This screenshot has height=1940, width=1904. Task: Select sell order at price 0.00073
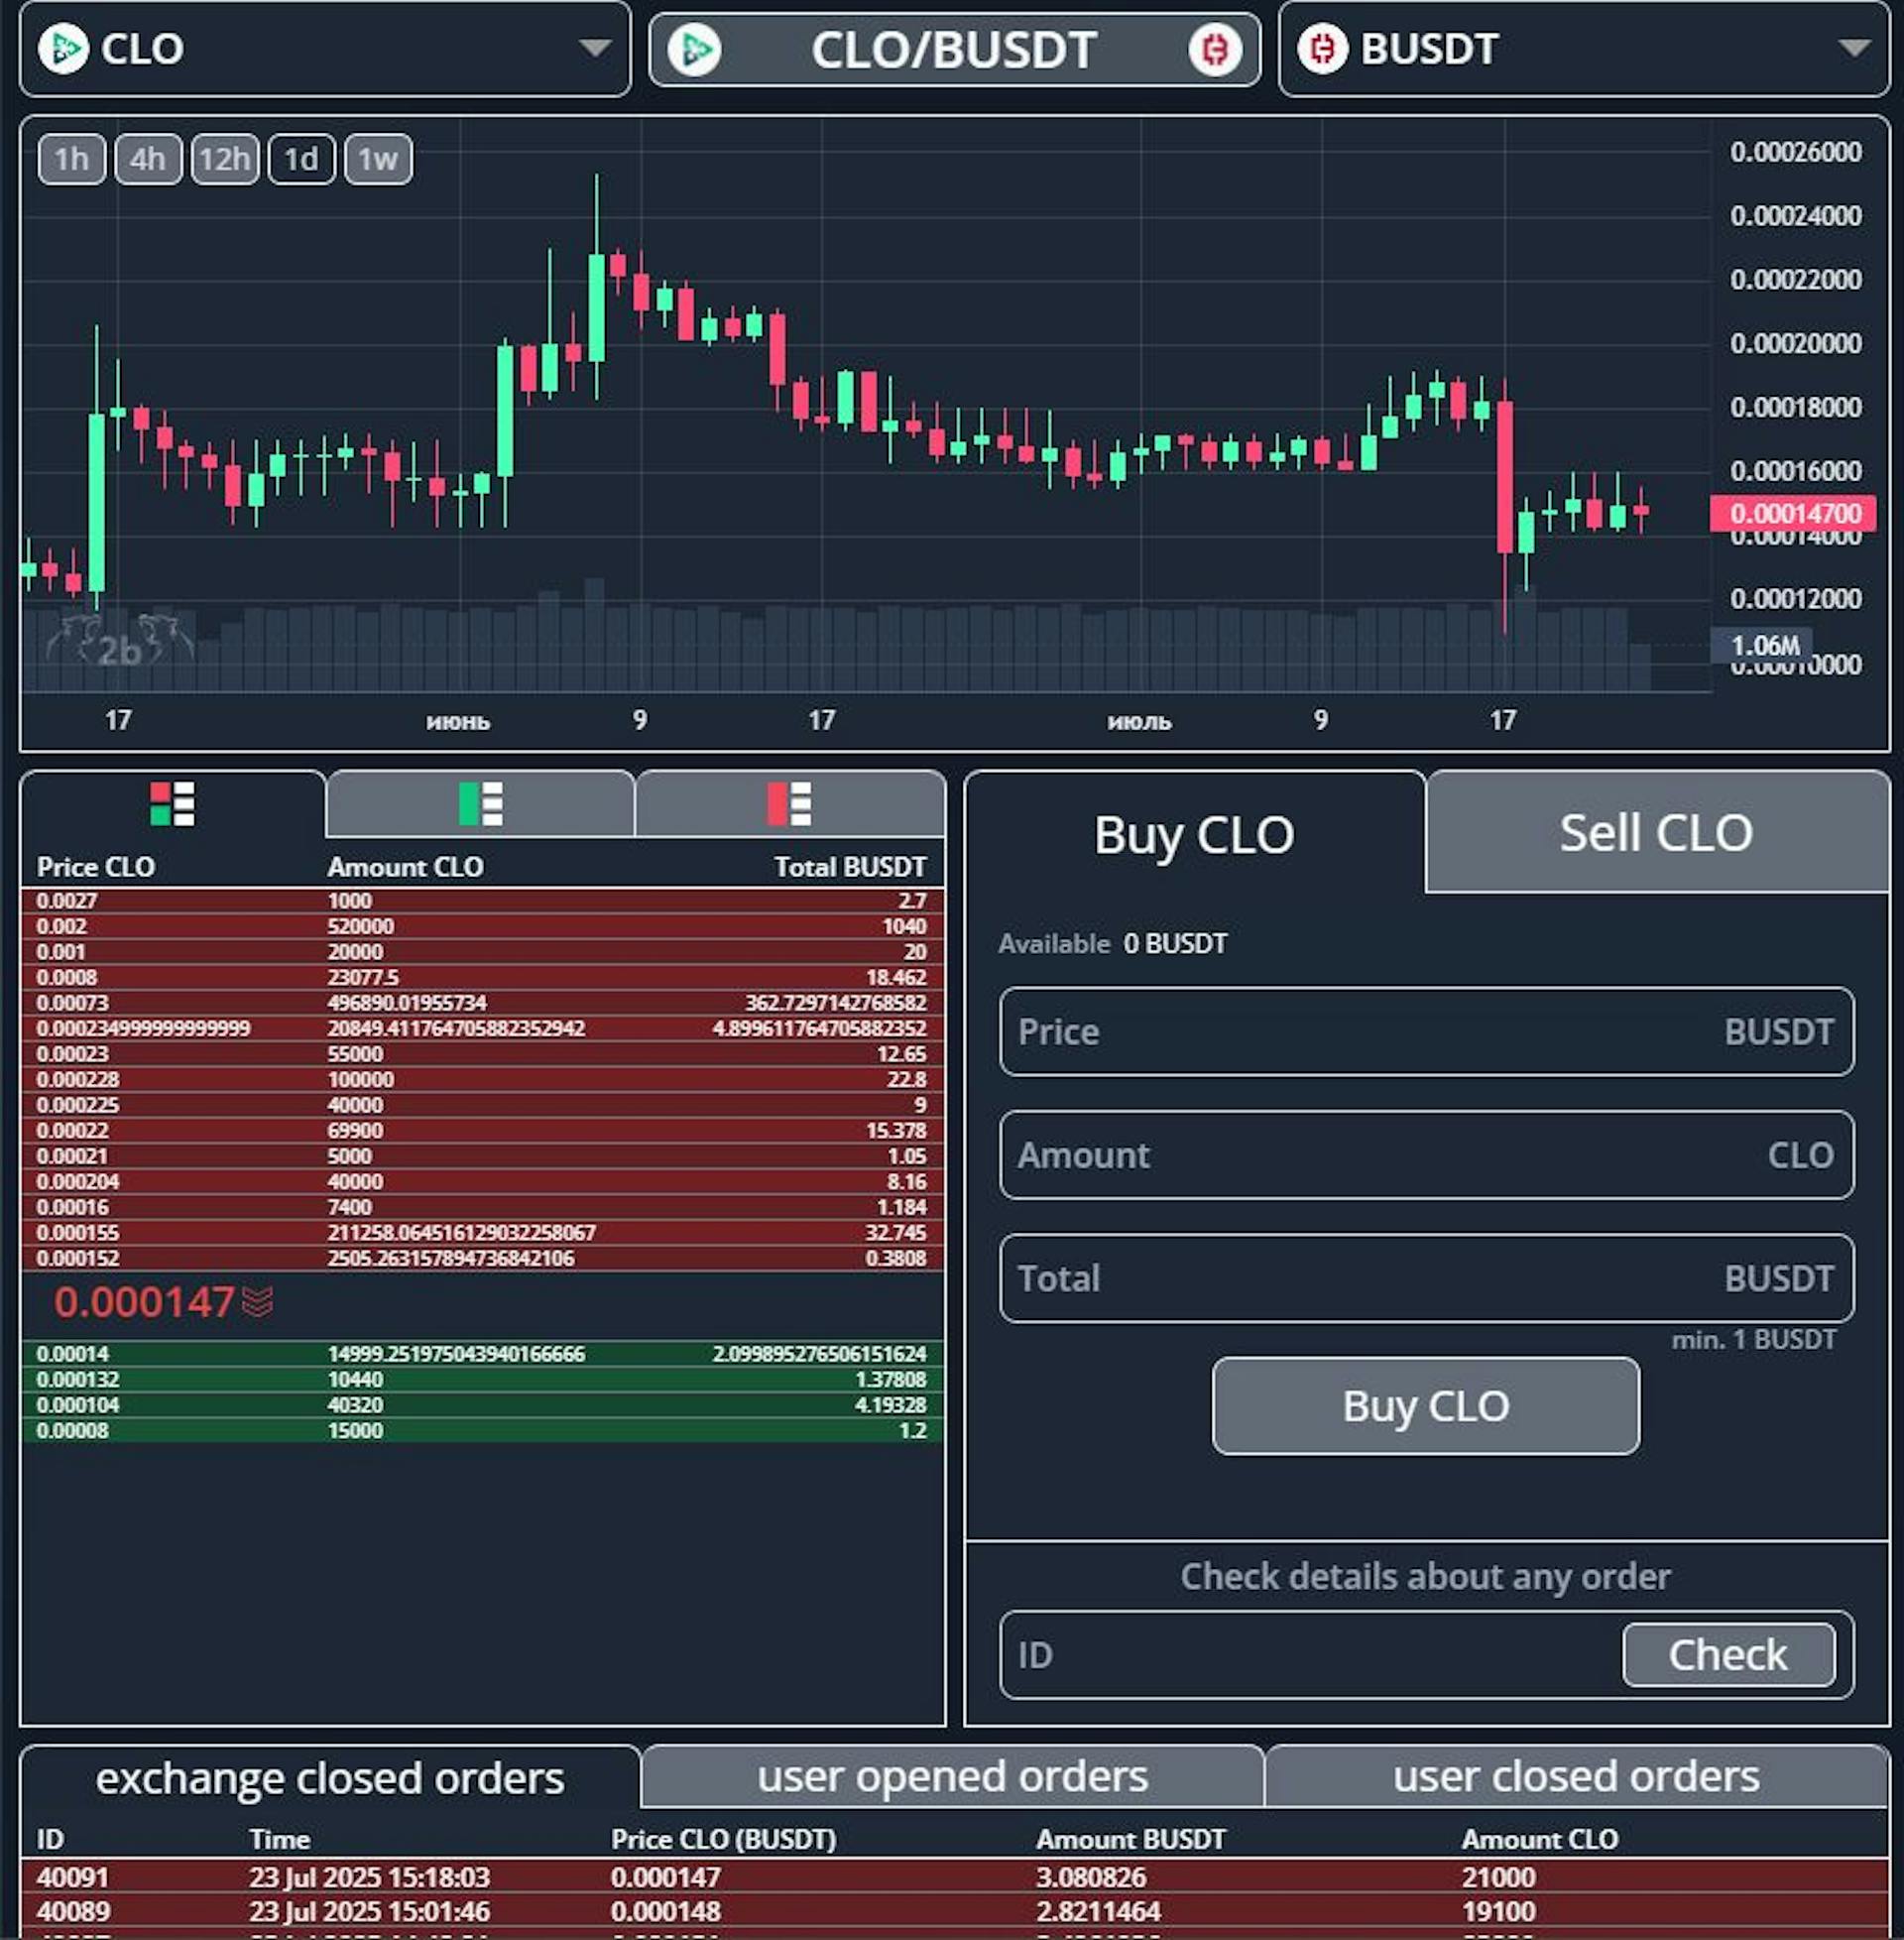pyautogui.click(x=482, y=1003)
